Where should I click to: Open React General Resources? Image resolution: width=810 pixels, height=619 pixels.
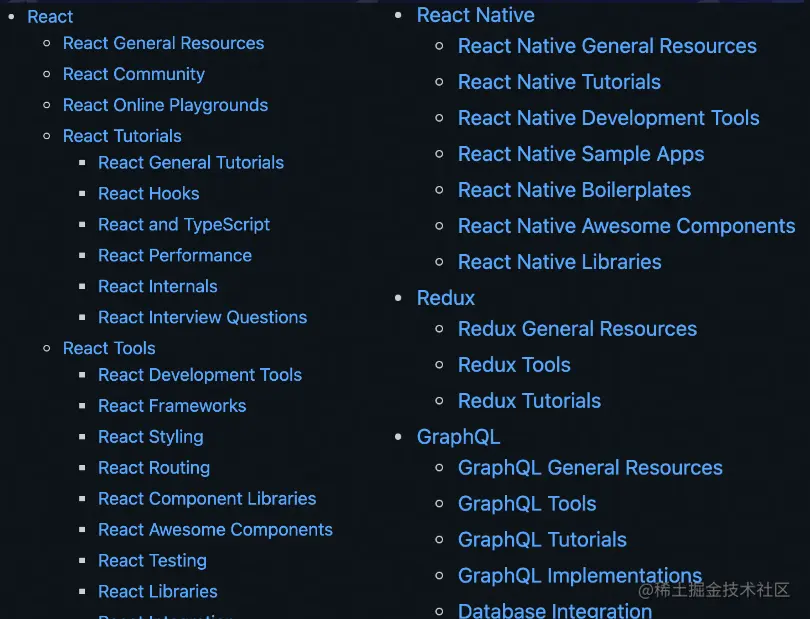click(163, 43)
